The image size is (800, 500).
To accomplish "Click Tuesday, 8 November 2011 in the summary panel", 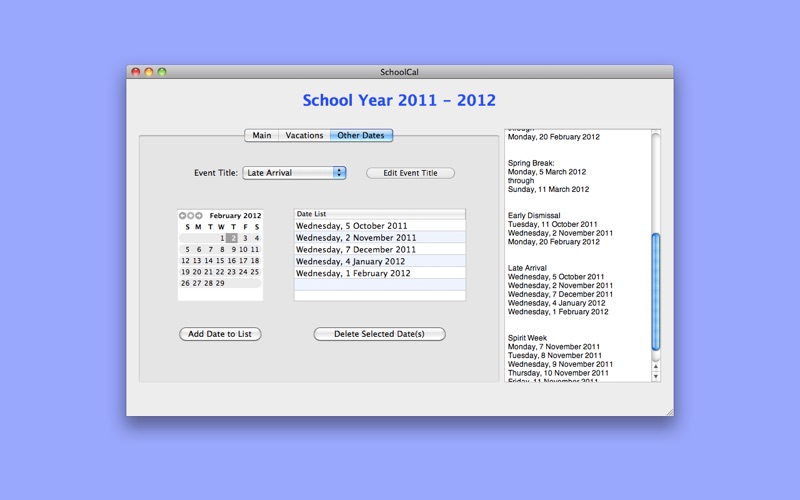I will pos(555,355).
